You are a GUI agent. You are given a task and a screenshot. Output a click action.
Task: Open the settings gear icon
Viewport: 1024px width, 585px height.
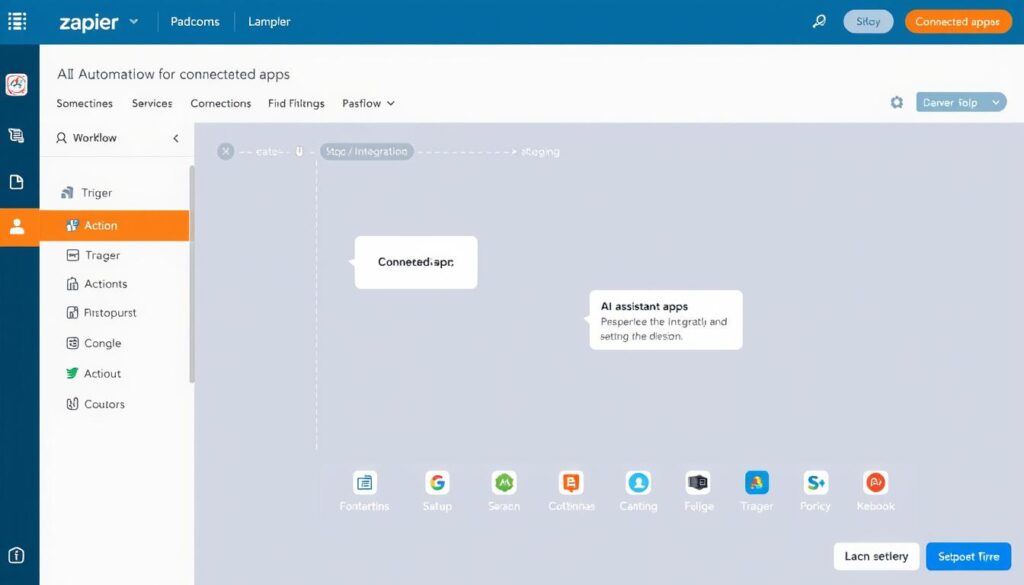coord(897,101)
